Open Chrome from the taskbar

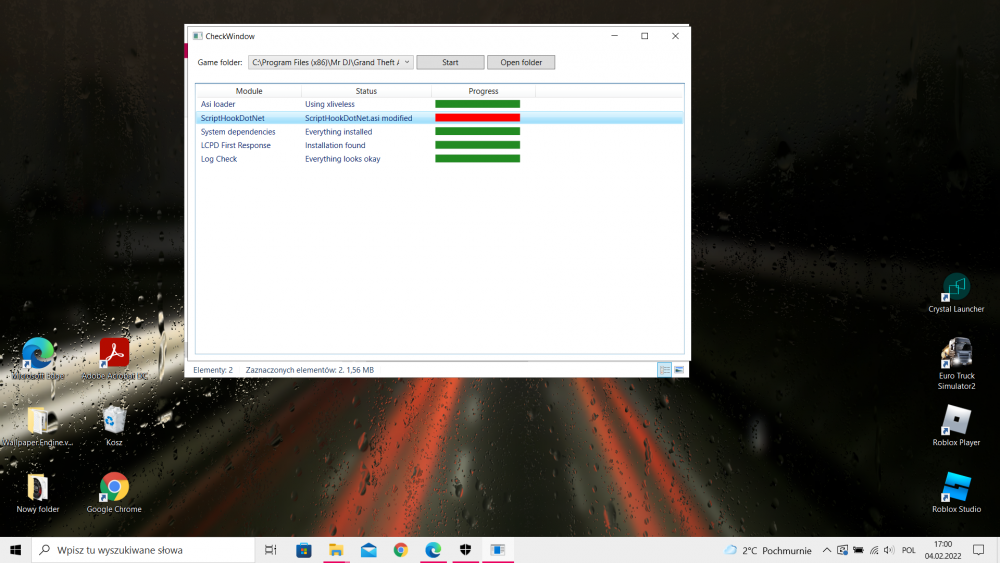401,550
